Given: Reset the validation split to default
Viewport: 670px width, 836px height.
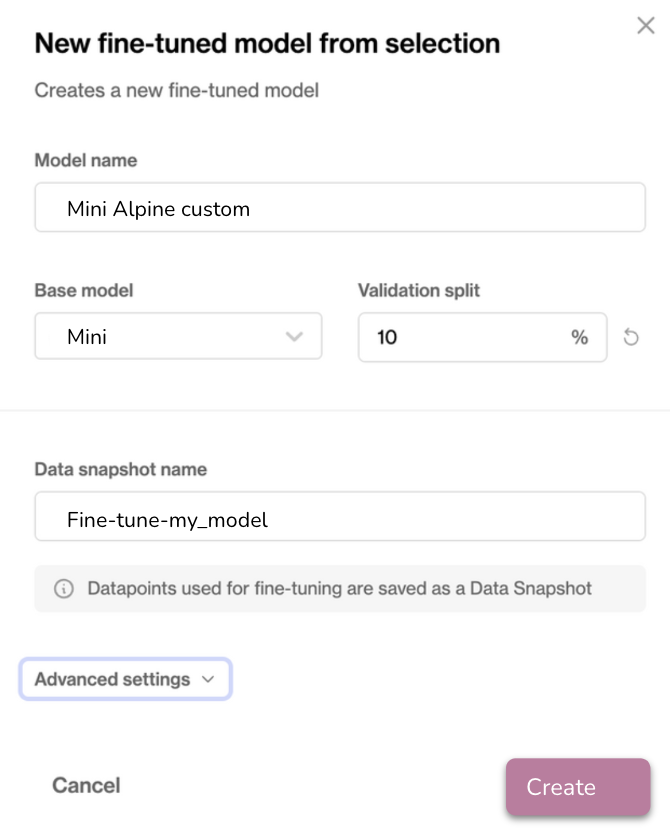Looking at the screenshot, I should [x=631, y=337].
